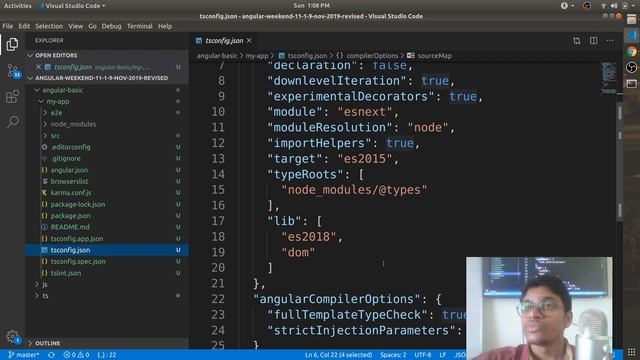The width and height of the screenshot is (640, 360).
Task: Open the clock at Sun 1:08 PM
Action: click(x=311, y=6)
